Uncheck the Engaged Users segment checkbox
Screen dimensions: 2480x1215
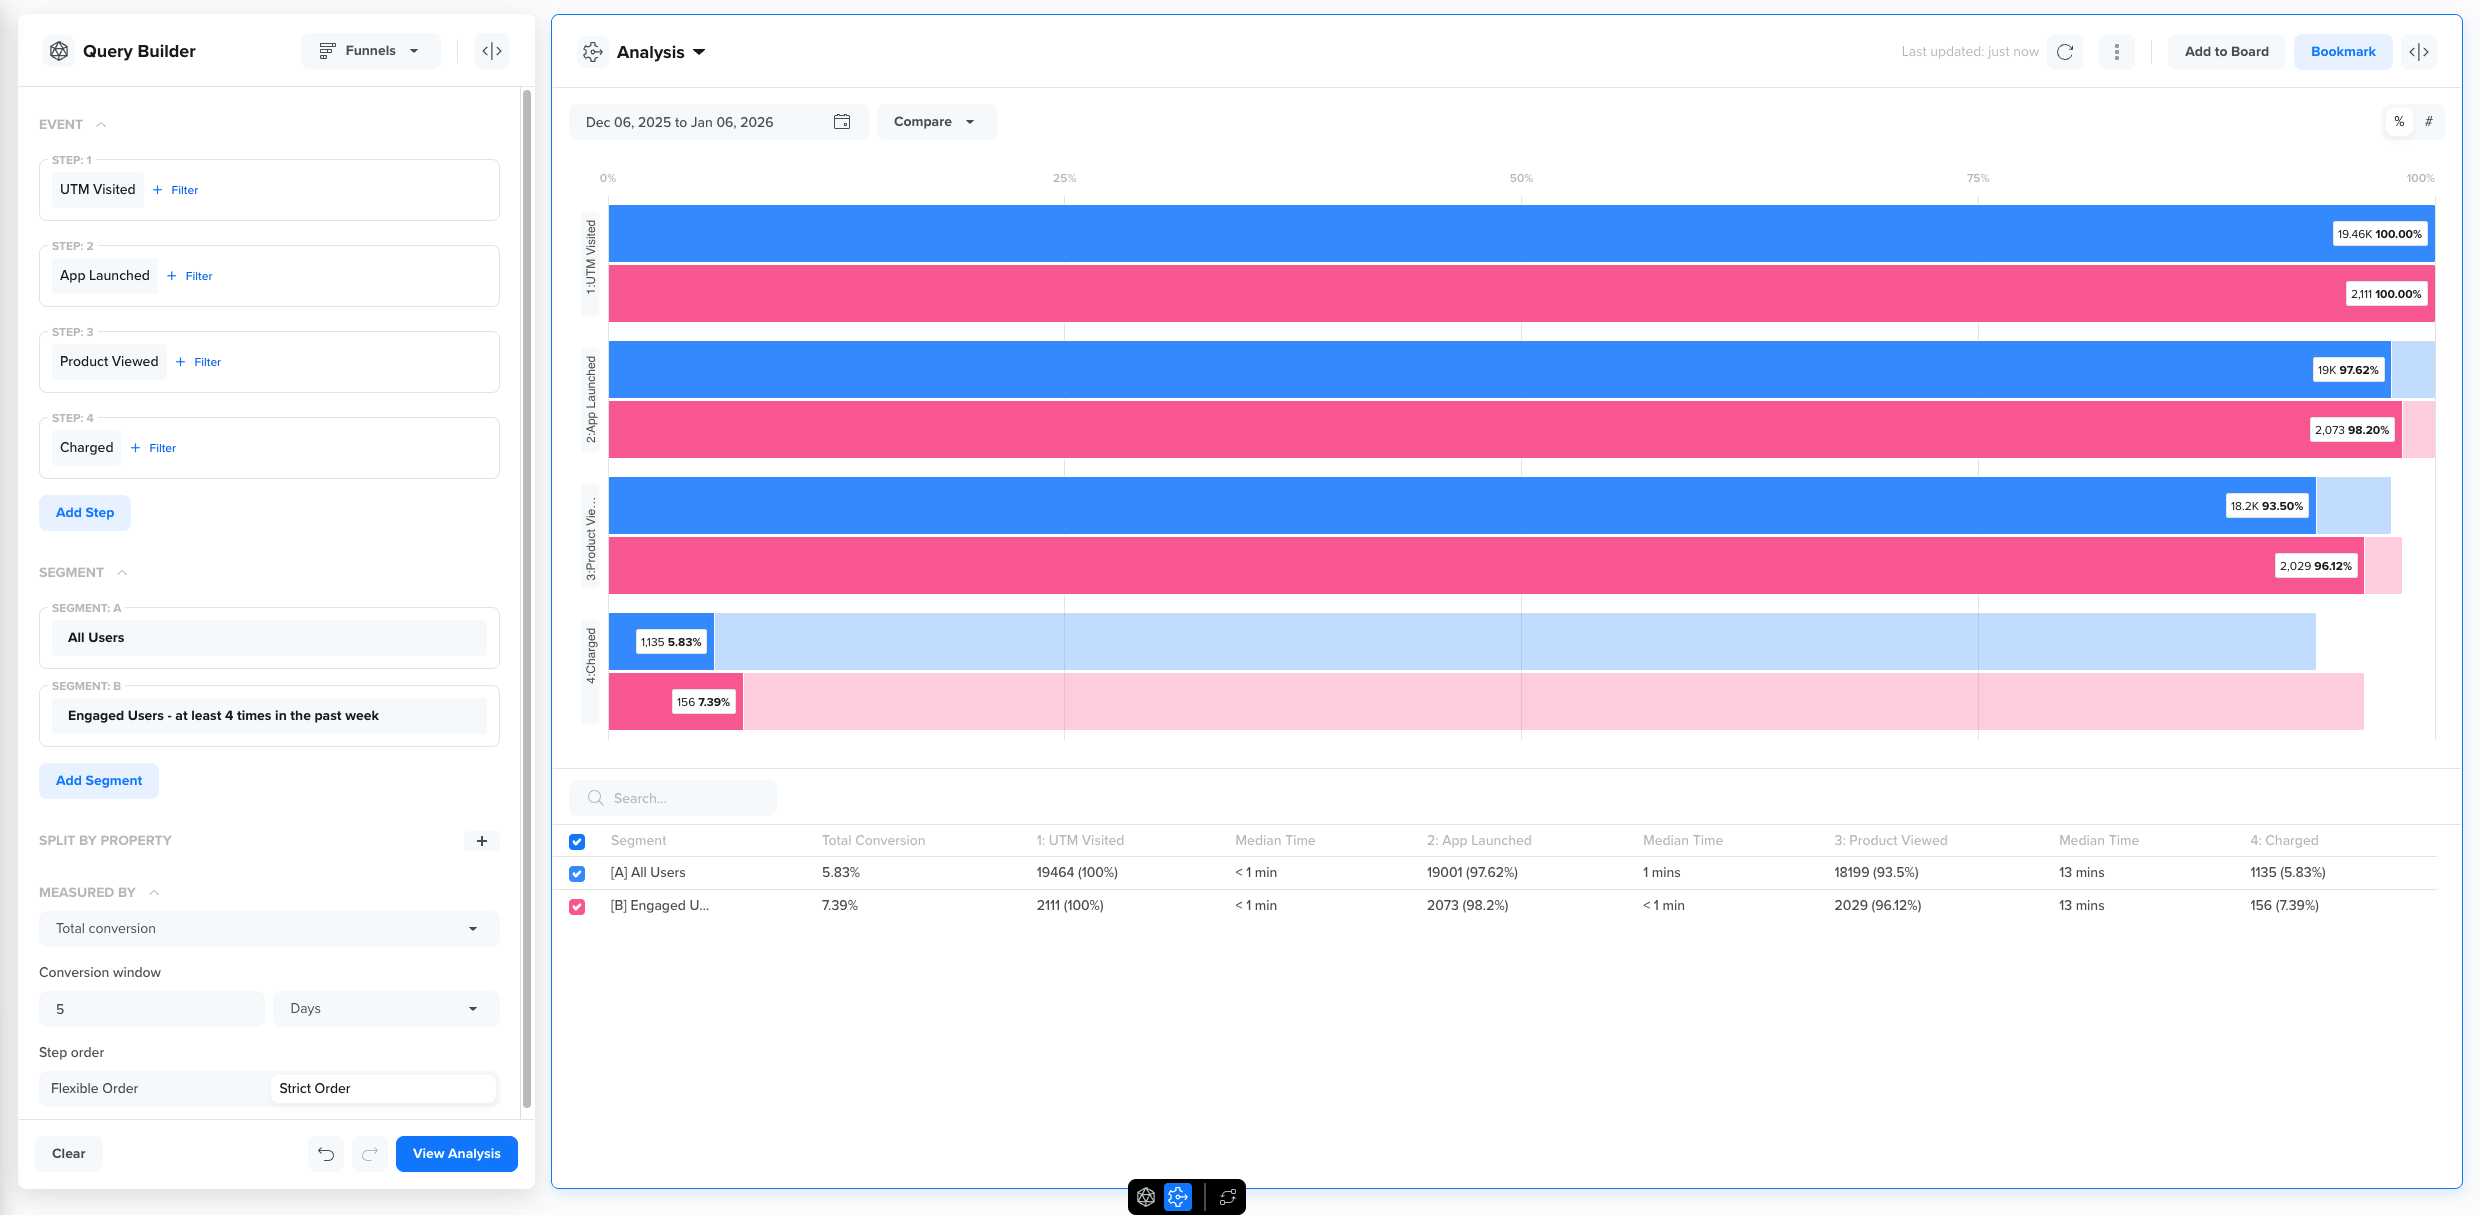coord(577,906)
